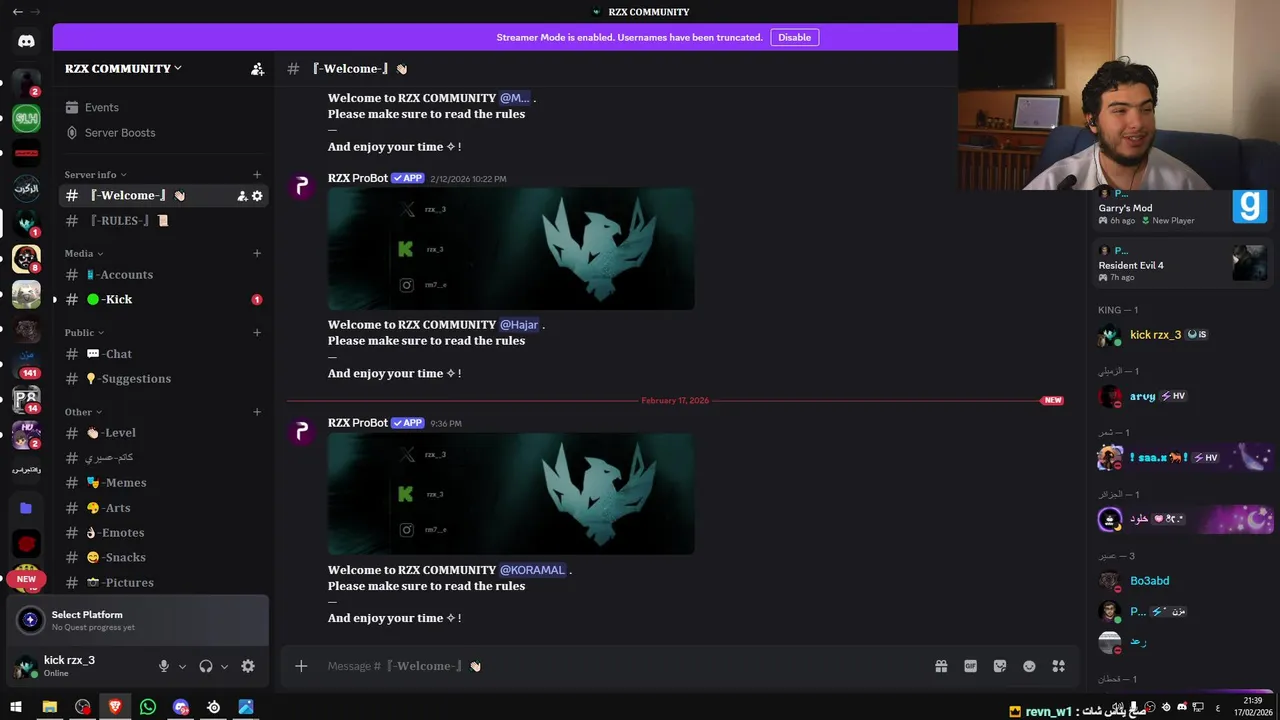Go back with the arrow in title bar

pyautogui.click(x=17, y=12)
